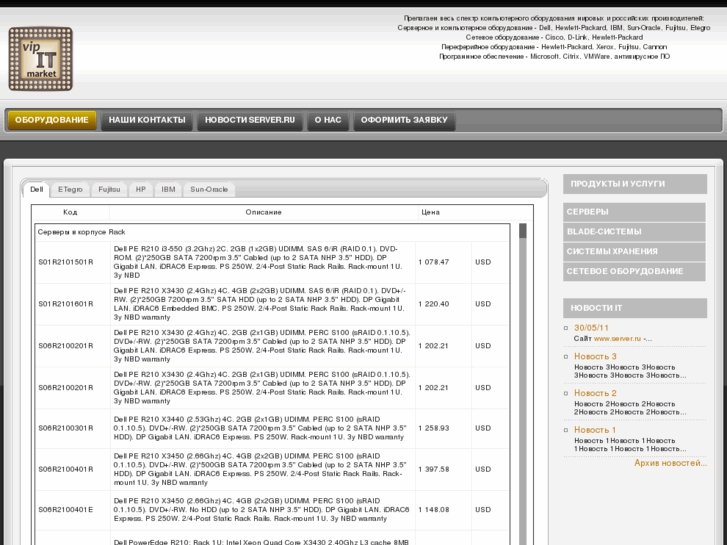The width and height of the screenshot is (727, 545).
Task: Click ОФОРМИТЬ ЗАЯВКУ in the navigation
Action: (x=405, y=120)
